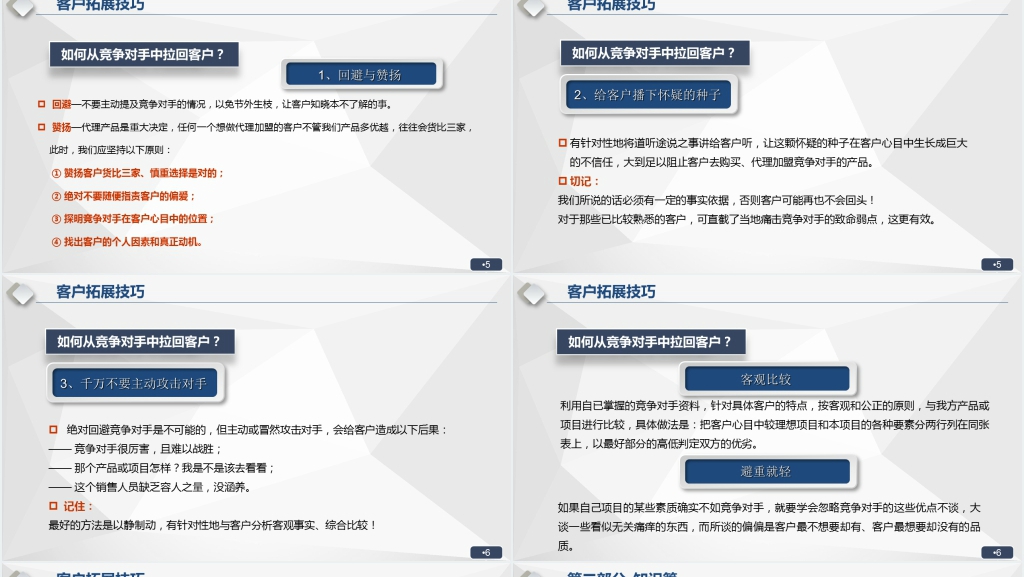1024x577 pixels.
Task: Click the line starting '我们所说的话必须有一定的事实依据'
Action: 716,200
